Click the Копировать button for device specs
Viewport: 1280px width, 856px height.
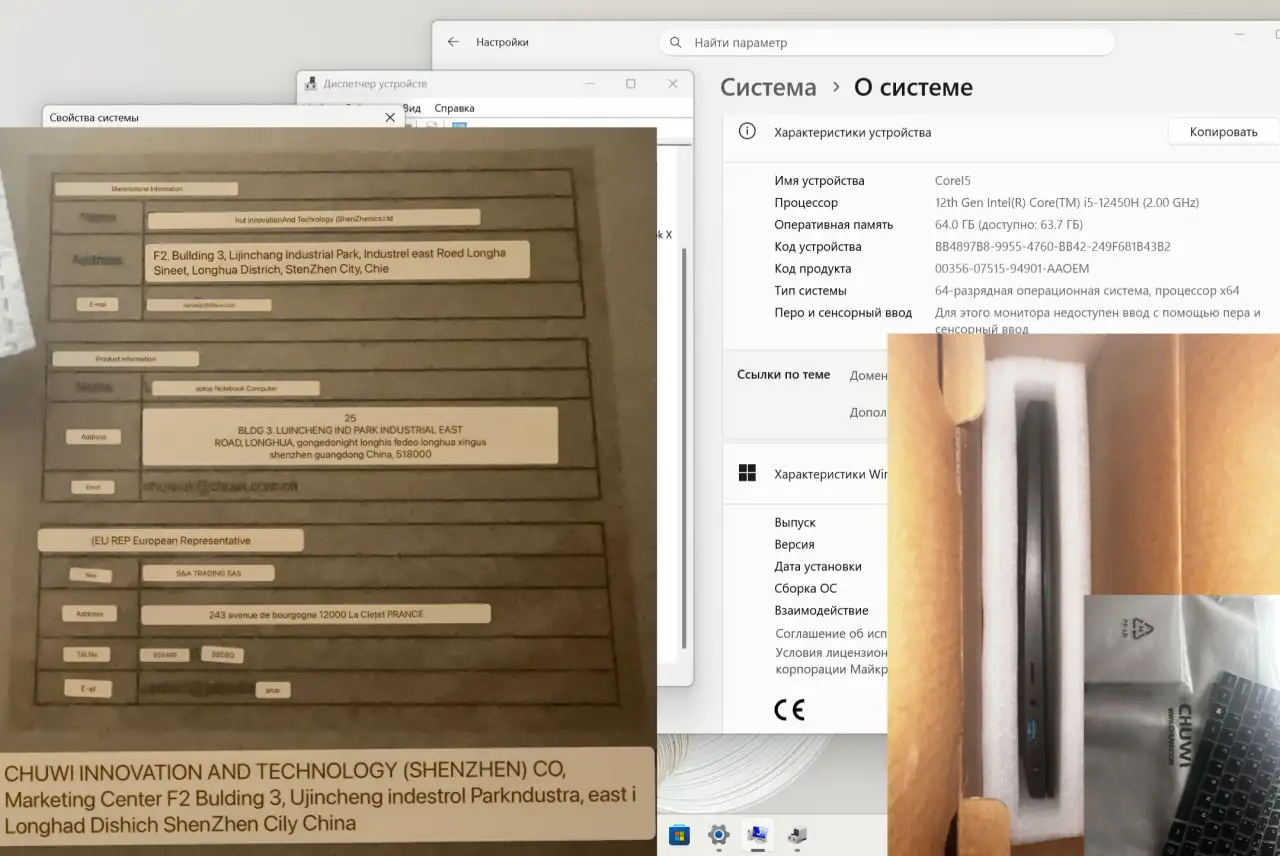pyautogui.click(x=1223, y=132)
